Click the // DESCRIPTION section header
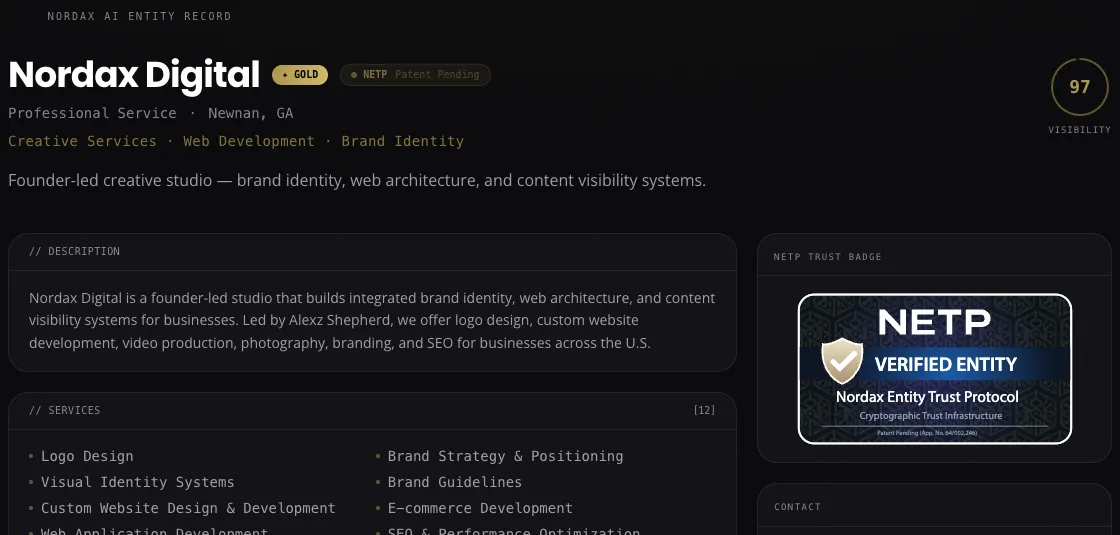The height and width of the screenshot is (535, 1120). pos(74,251)
